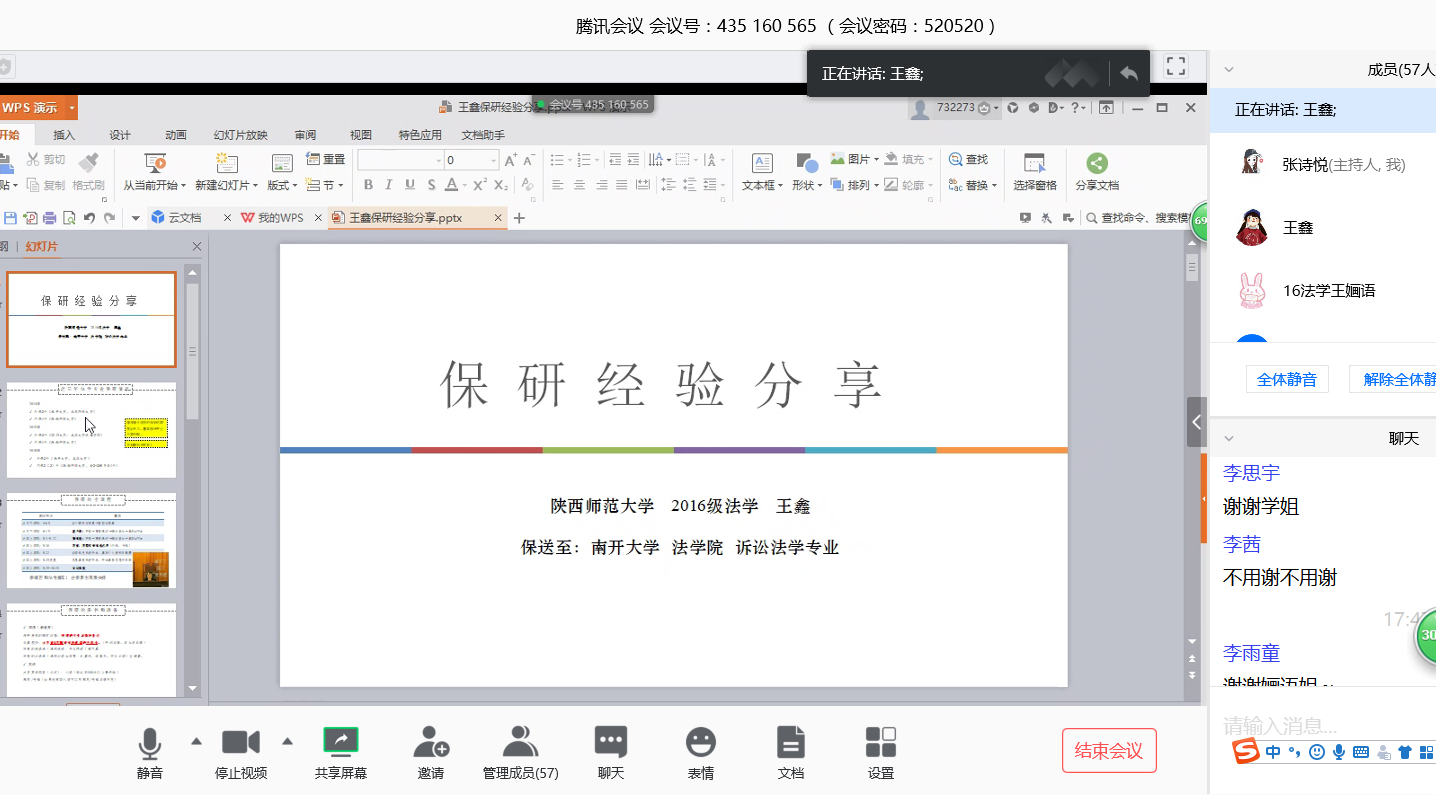The image size is (1436, 795).
Task: Switch to the 插入 ribbon tab
Action: (x=64, y=135)
